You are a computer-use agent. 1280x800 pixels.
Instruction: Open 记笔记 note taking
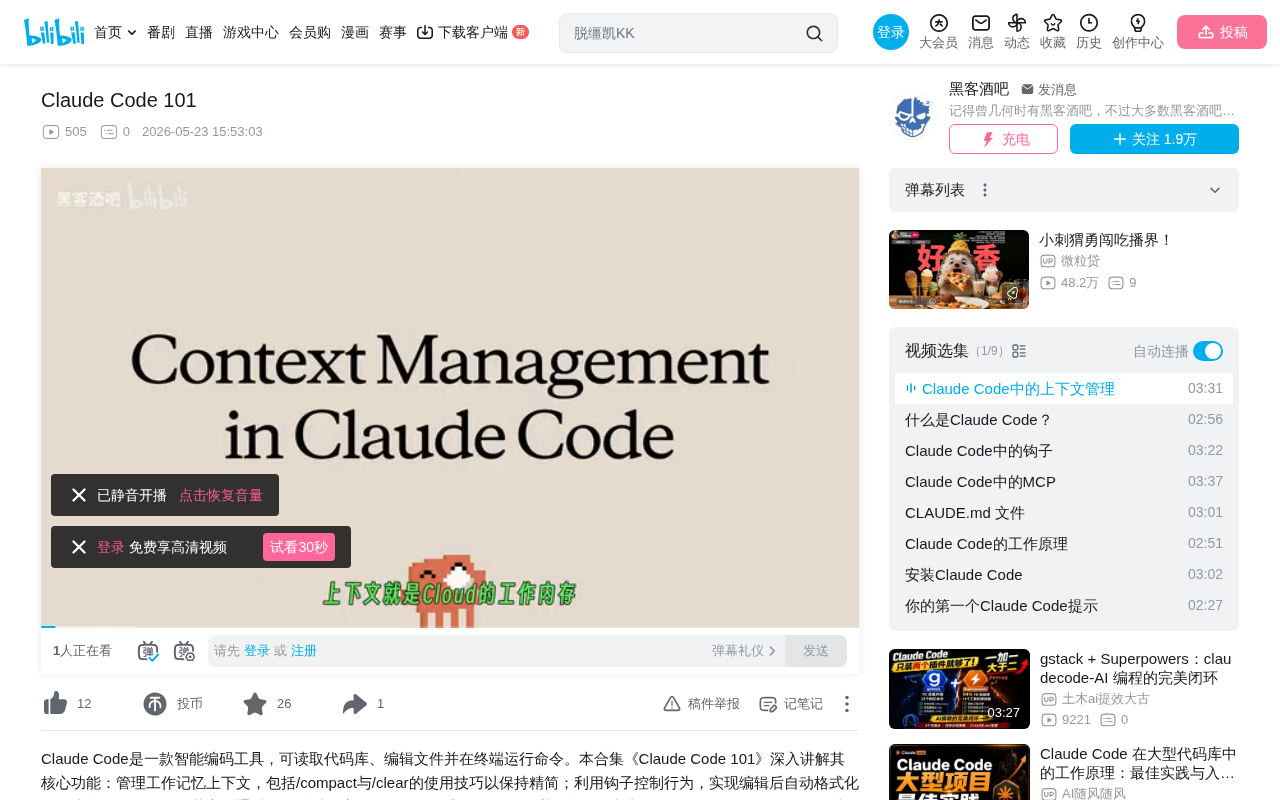pos(791,704)
